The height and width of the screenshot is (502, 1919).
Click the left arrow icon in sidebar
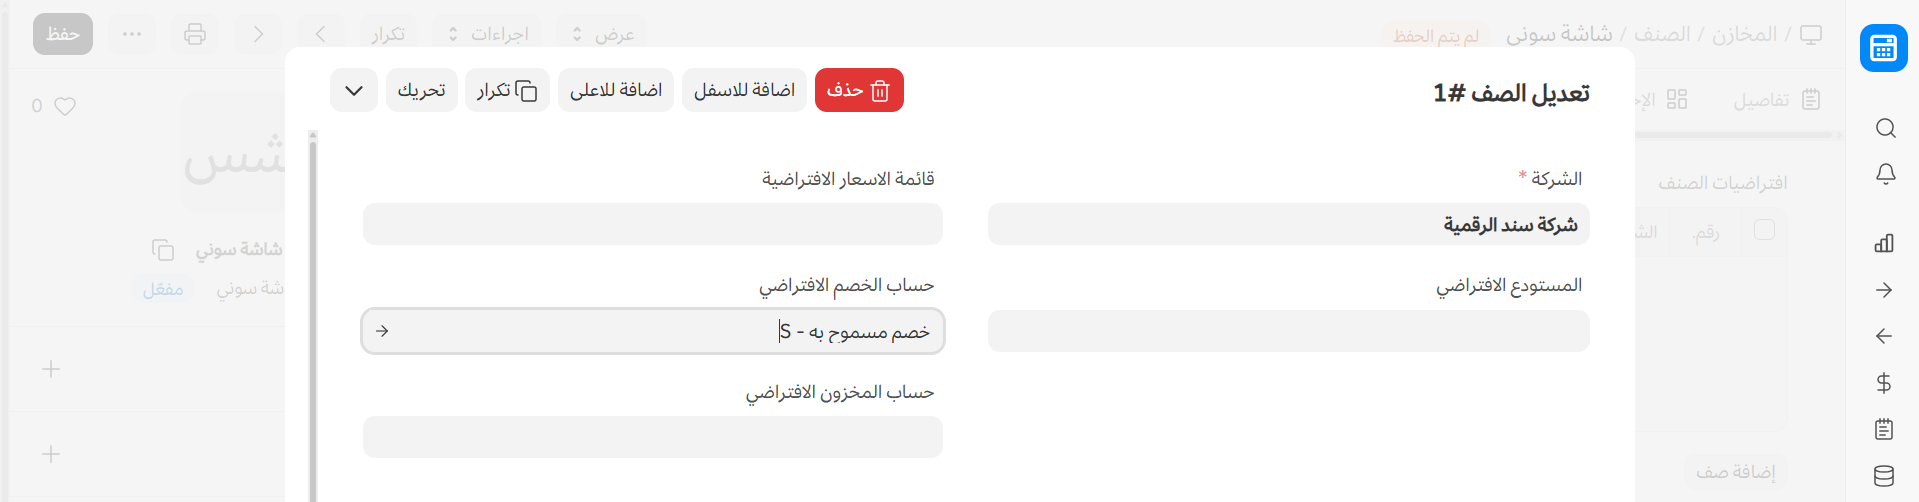(1884, 336)
